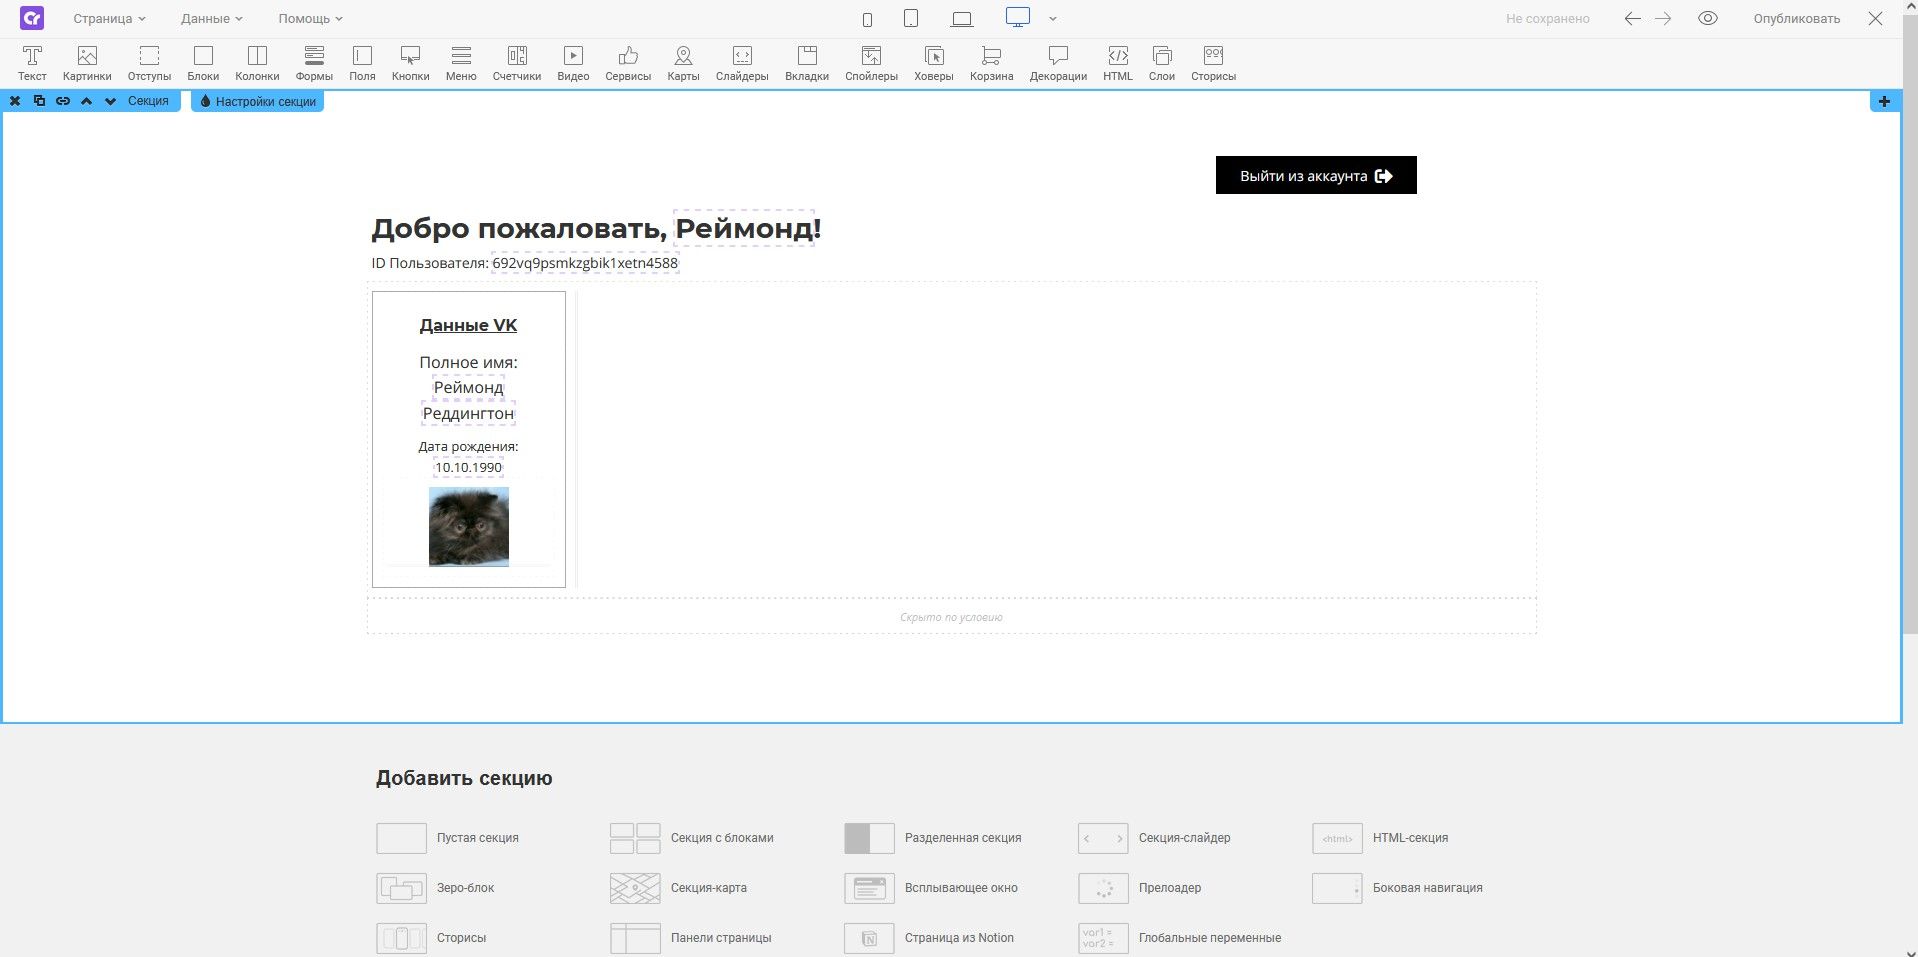The width and height of the screenshot is (1918, 957).
Task: Open Настройки секции settings tab
Action: click(258, 101)
